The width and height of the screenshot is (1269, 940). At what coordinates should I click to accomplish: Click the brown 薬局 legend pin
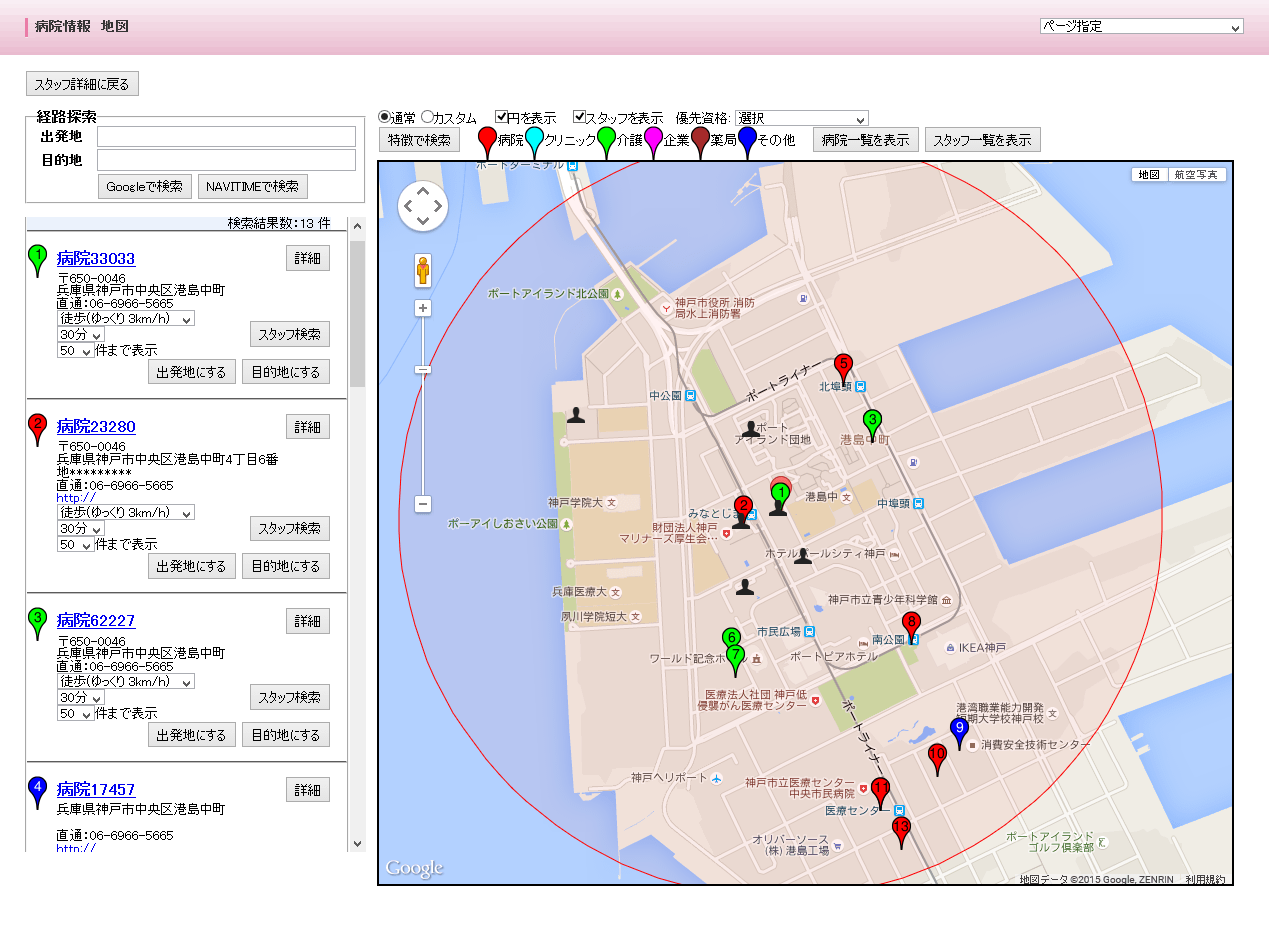[x=700, y=142]
